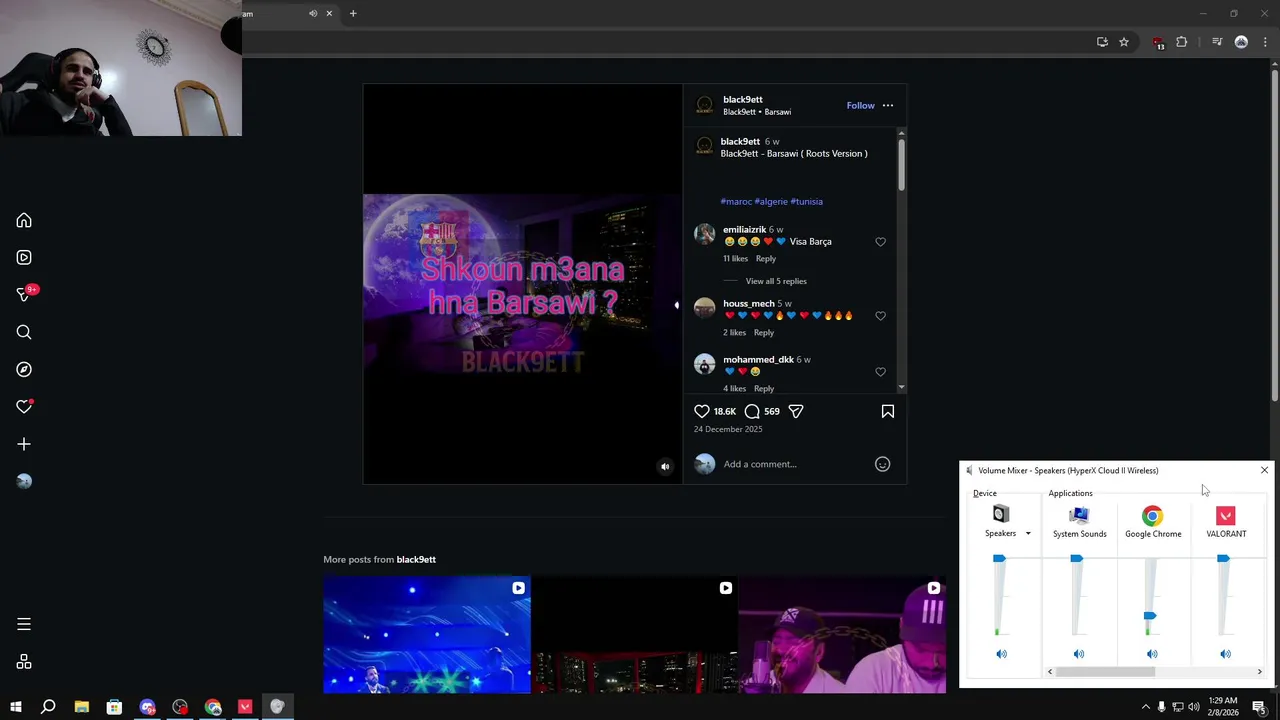Open the Speakers device dropdown
The image size is (1280, 720).
[1027, 534]
